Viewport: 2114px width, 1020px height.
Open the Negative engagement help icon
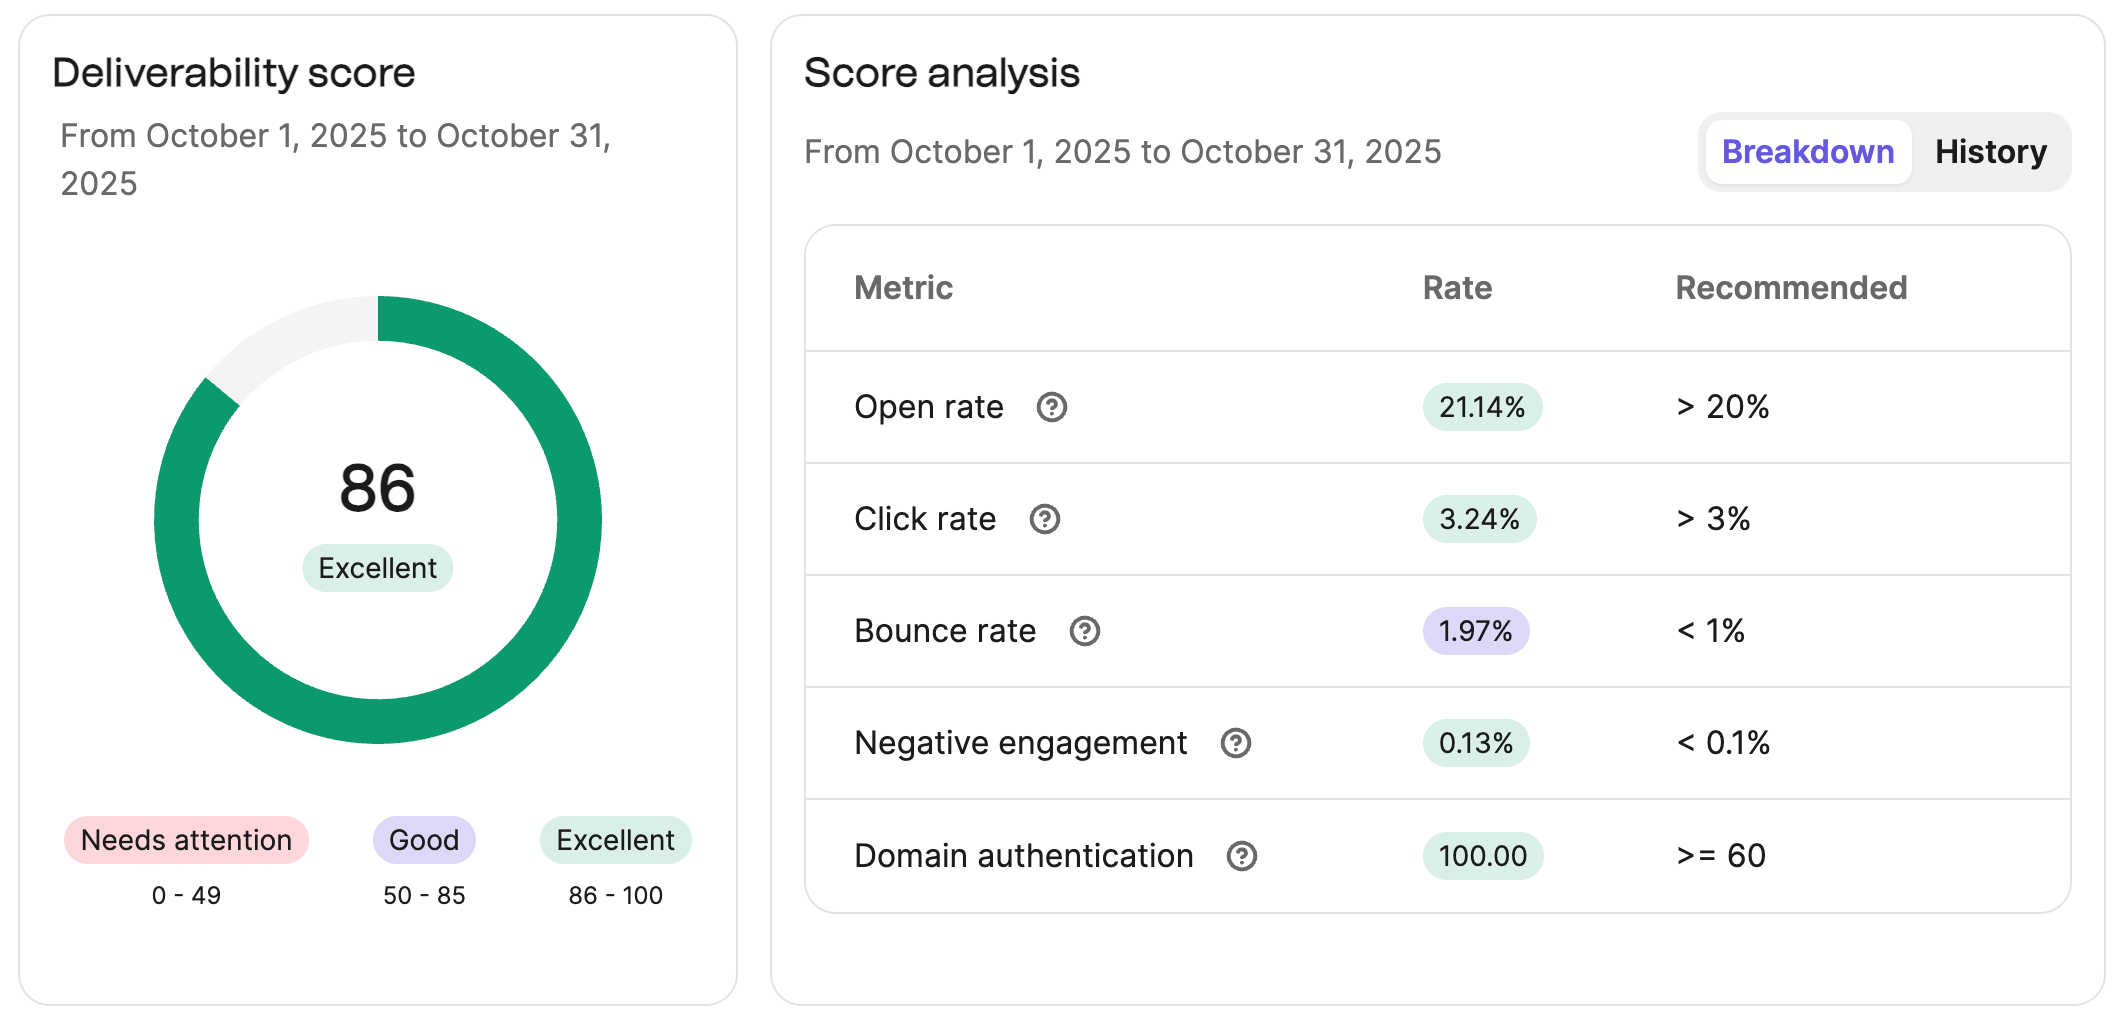(x=1237, y=743)
